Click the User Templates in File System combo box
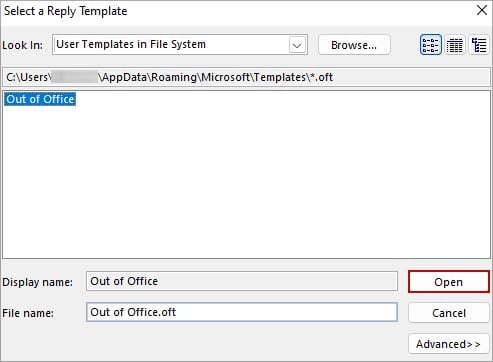Image resolution: width=493 pixels, height=362 pixels. pyautogui.click(x=180, y=44)
